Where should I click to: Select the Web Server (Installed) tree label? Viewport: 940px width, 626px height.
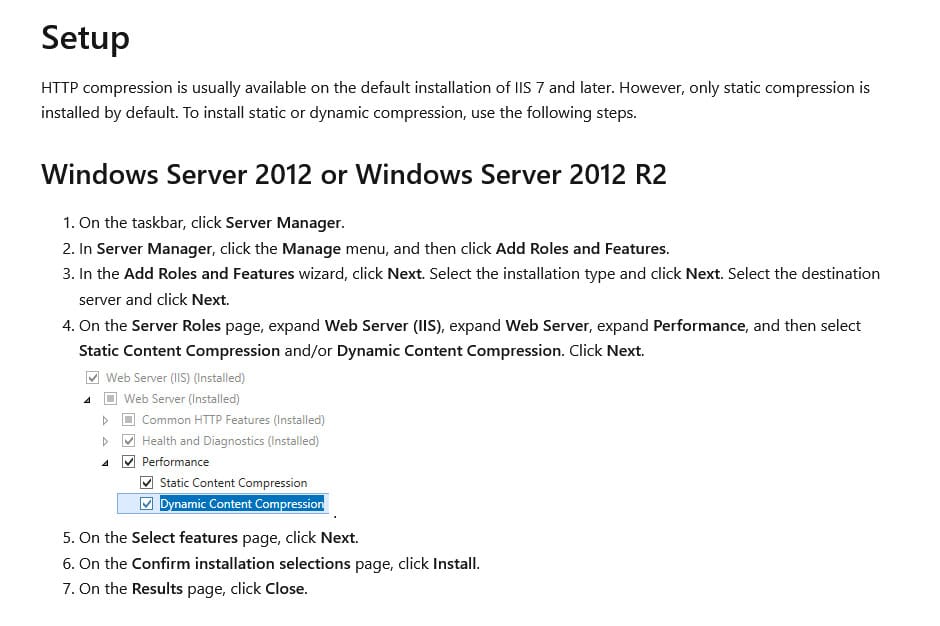[181, 399]
